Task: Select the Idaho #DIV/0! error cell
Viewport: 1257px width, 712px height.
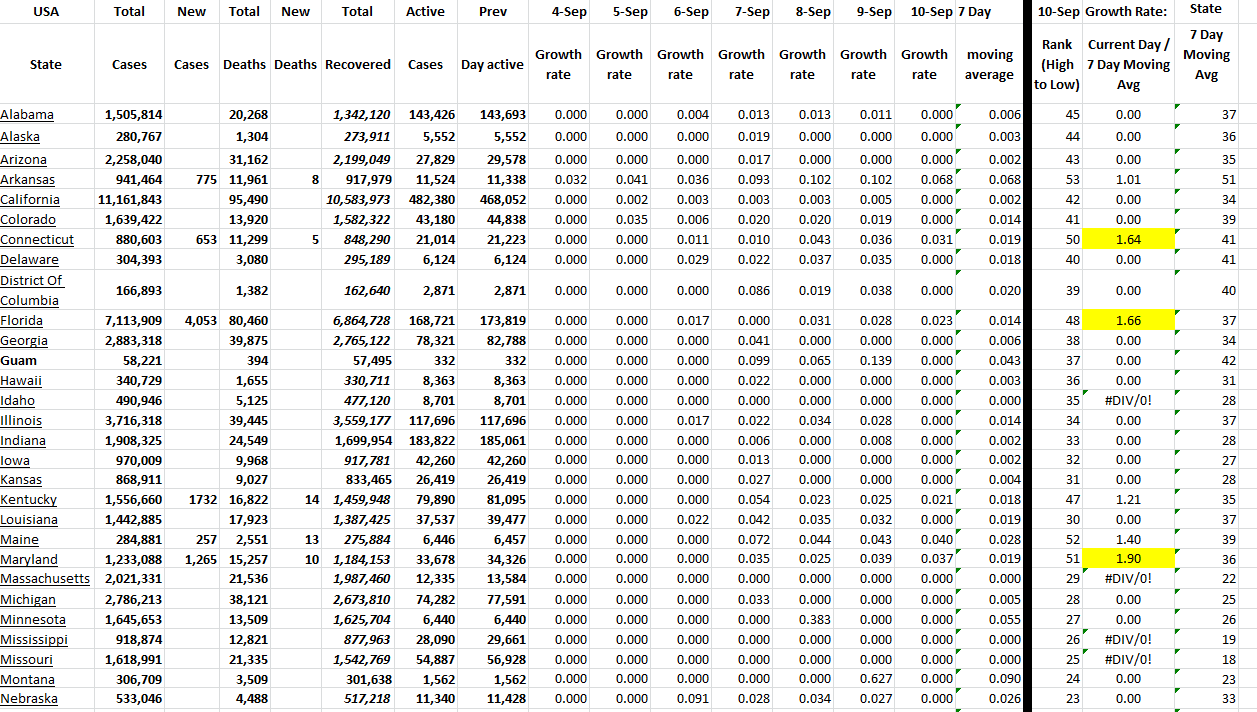Action: (1128, 401)
